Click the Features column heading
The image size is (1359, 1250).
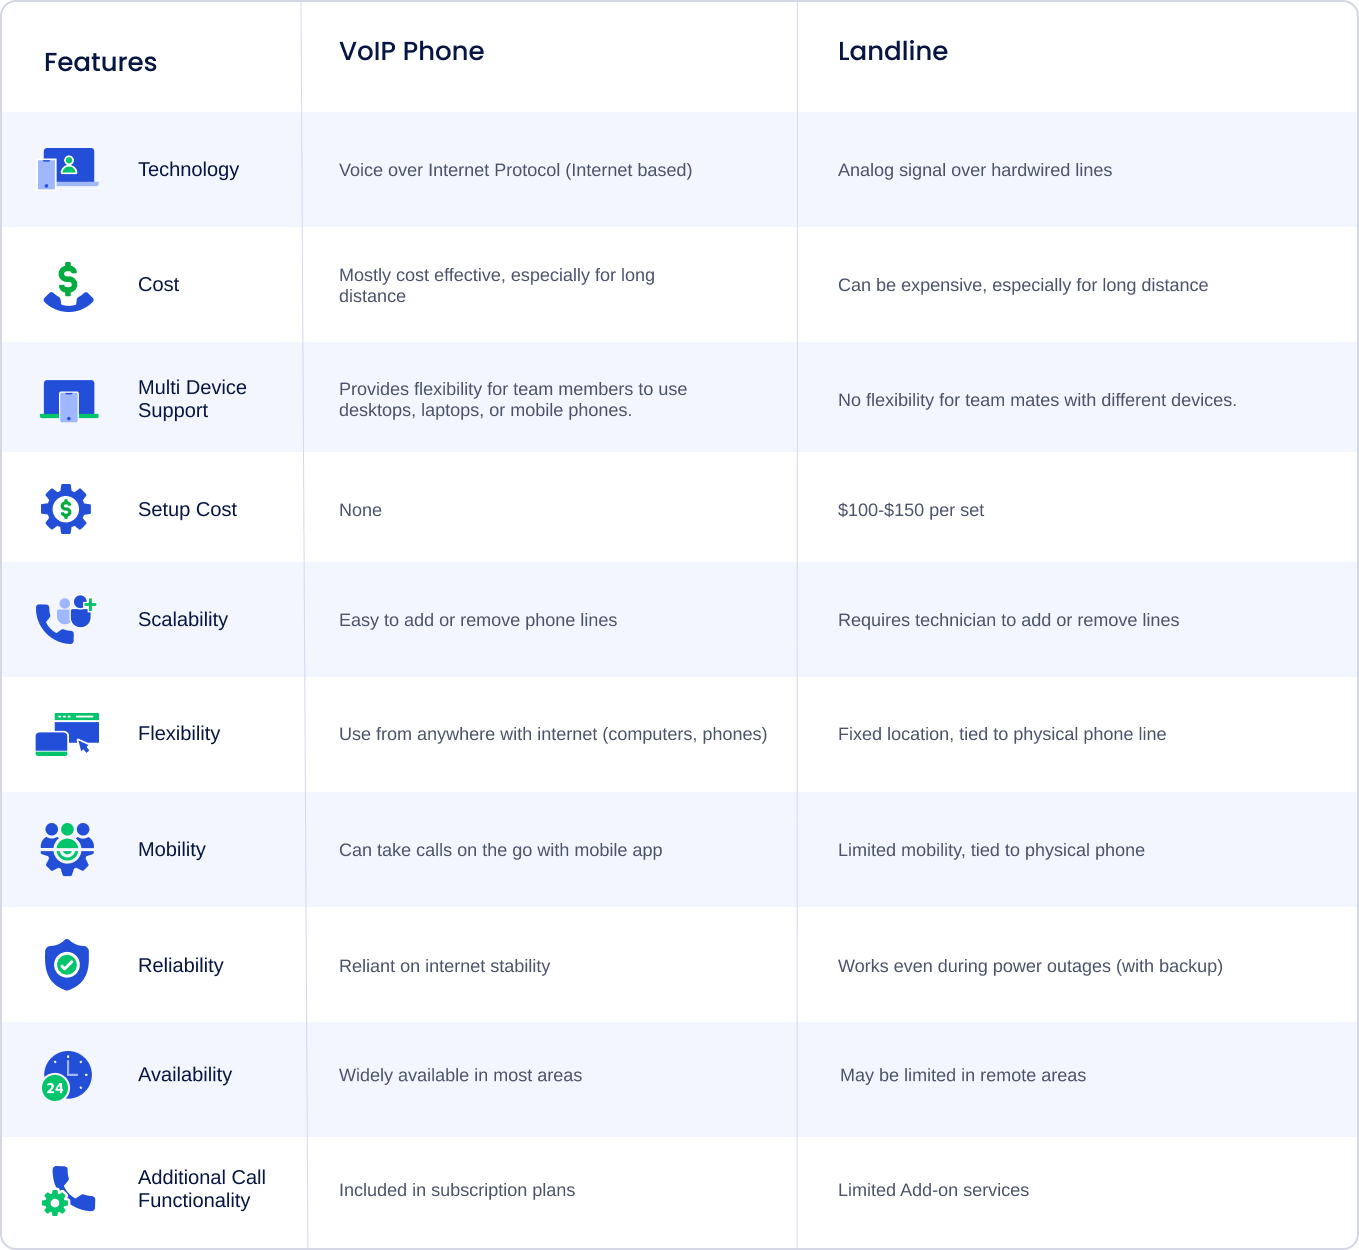(100, 62)
